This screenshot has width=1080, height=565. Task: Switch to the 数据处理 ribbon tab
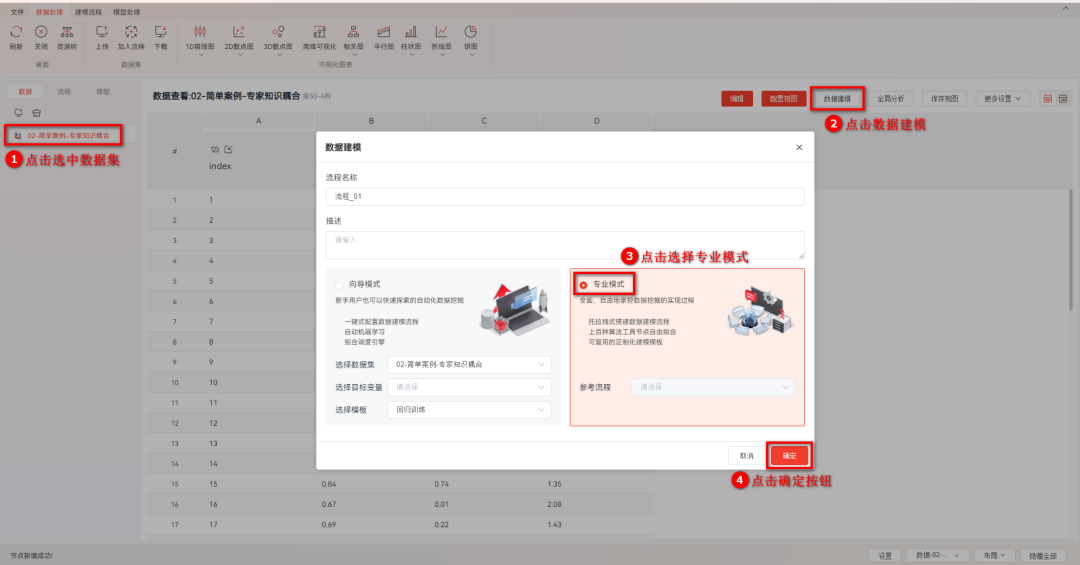coord(50,12)
